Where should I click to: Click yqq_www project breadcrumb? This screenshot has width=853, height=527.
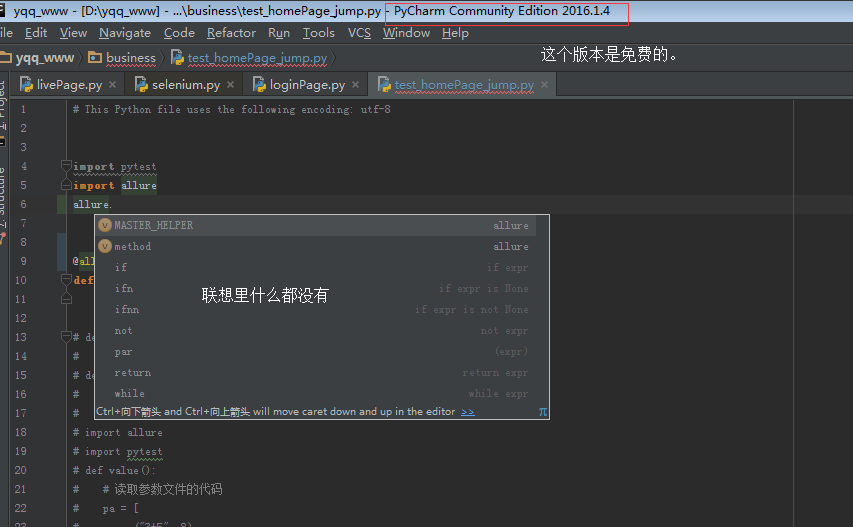point(45,58)
